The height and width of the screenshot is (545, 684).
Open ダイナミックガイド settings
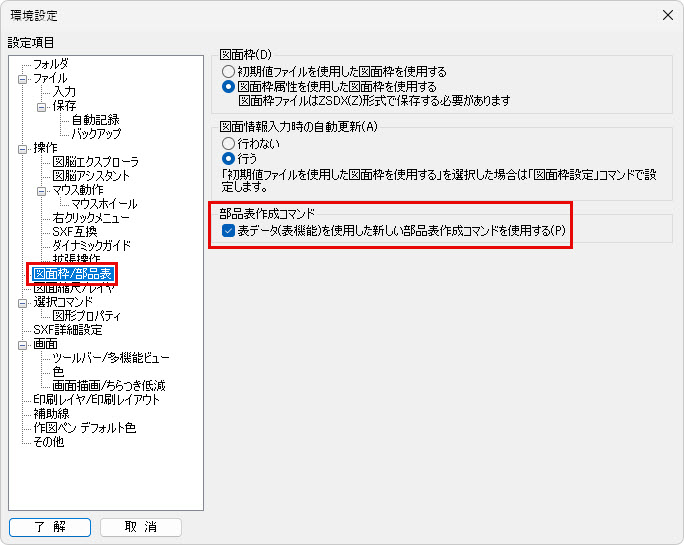tap(91, 246)
